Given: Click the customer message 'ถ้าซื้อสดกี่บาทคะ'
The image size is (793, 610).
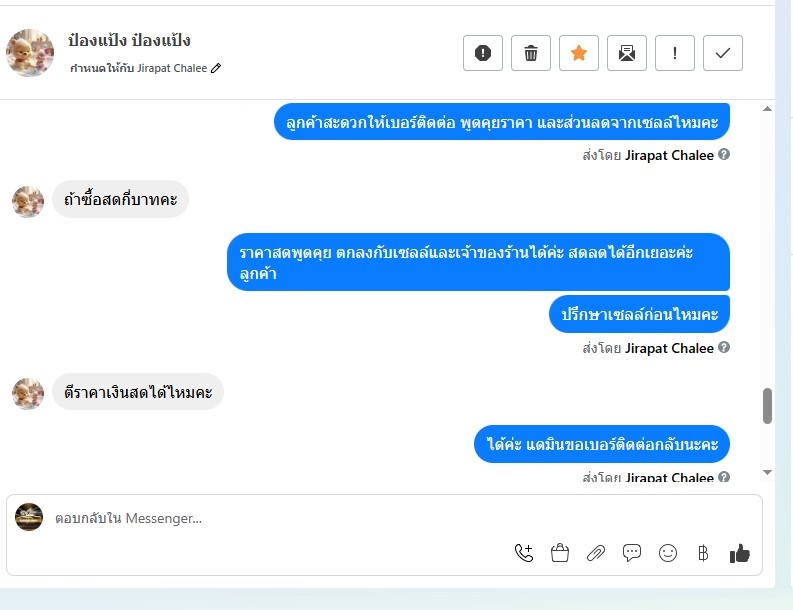Looking at the screenshot, I should pos(120,199).
